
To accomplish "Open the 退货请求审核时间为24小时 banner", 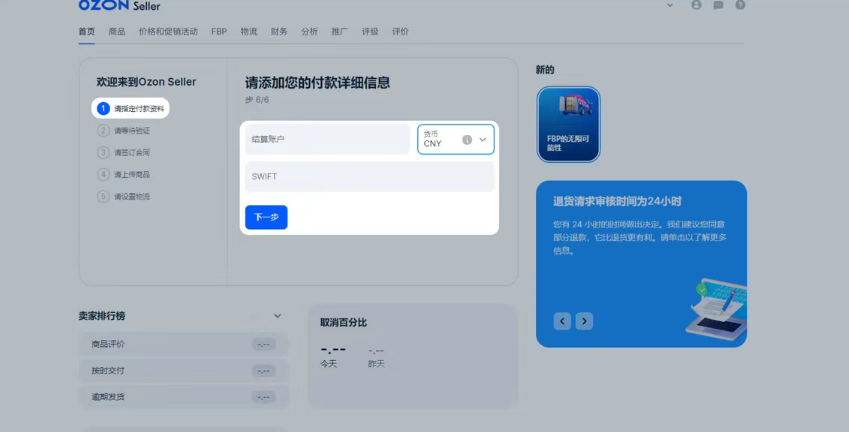I will click(x=642, y=264).
